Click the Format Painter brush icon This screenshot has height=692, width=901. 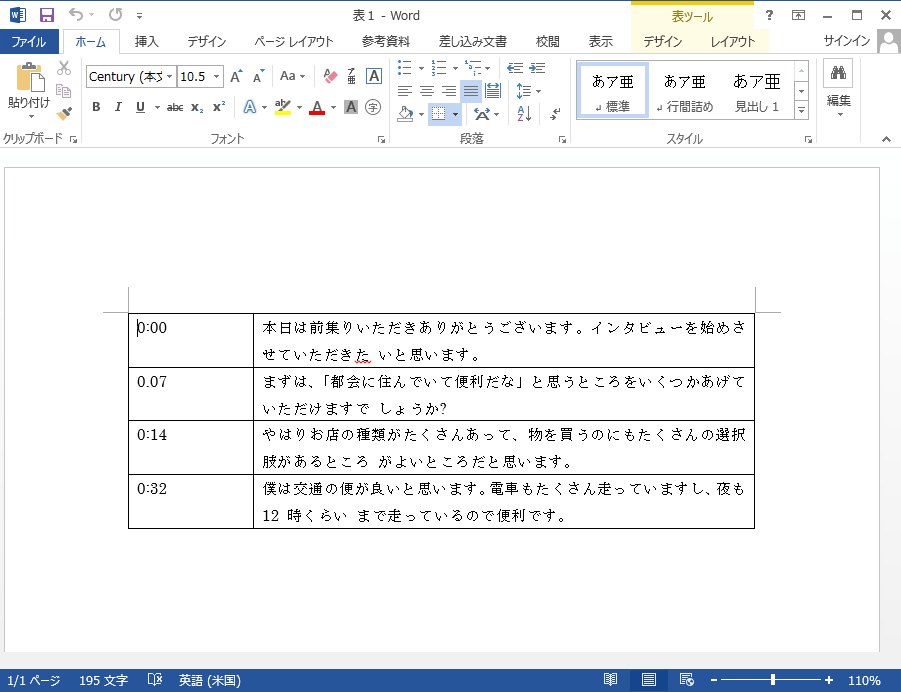pyautogui.click(x=64, y=114)
